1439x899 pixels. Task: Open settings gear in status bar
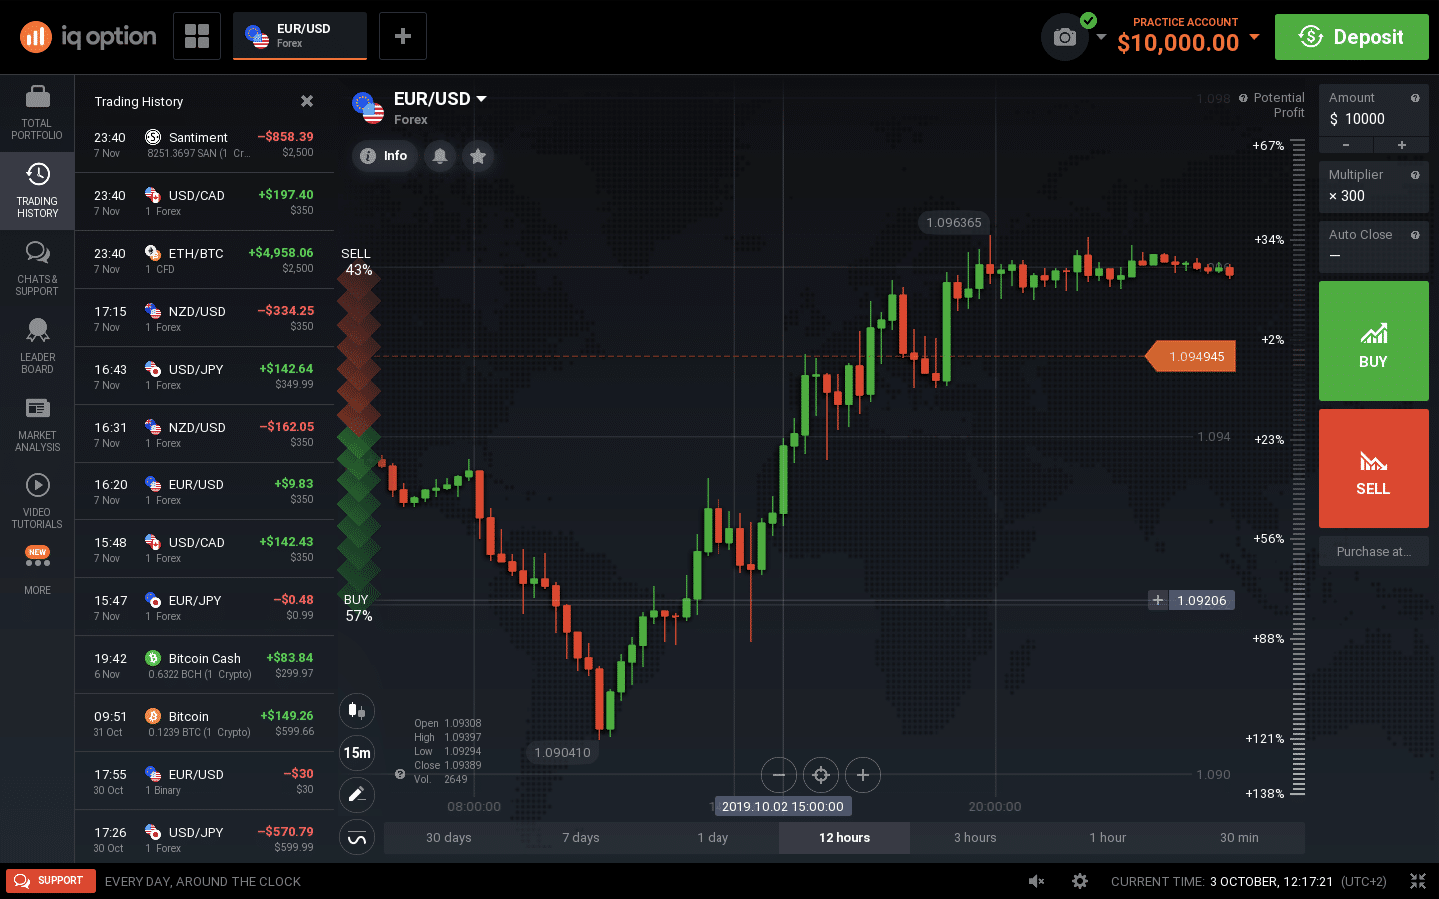(x=1080, y=881)
